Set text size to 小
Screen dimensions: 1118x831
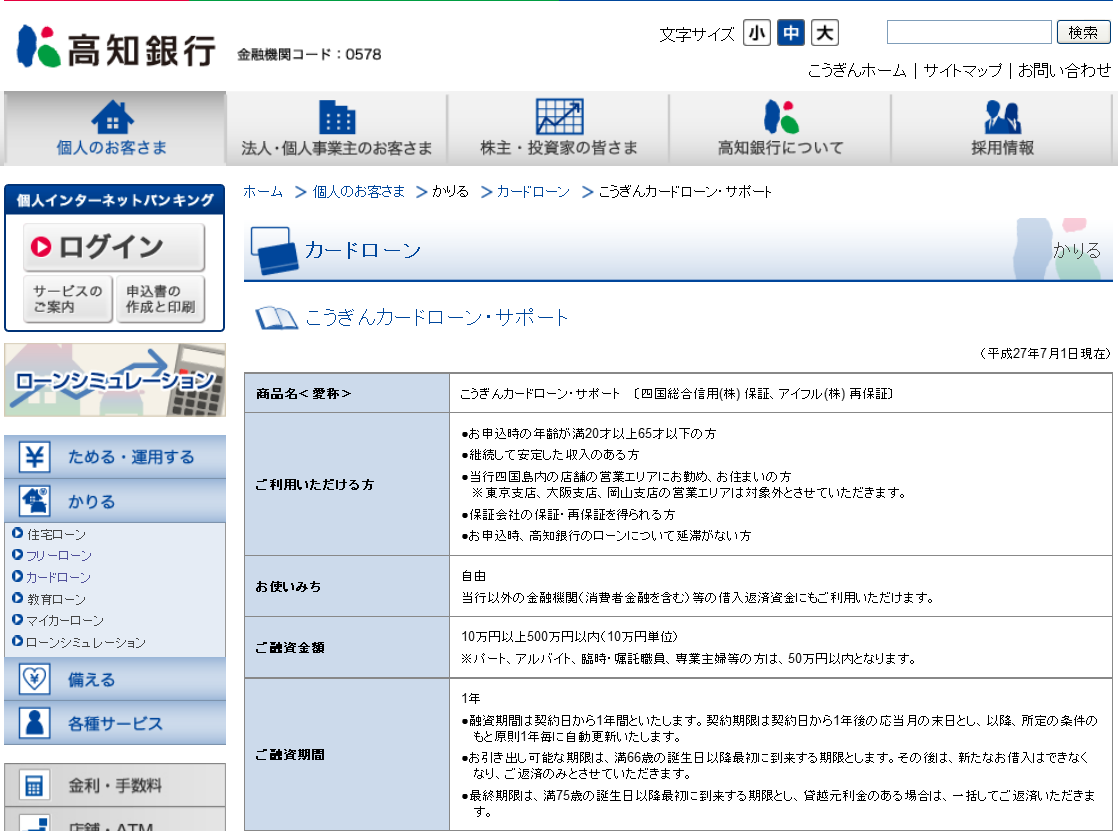coord(757,33)
